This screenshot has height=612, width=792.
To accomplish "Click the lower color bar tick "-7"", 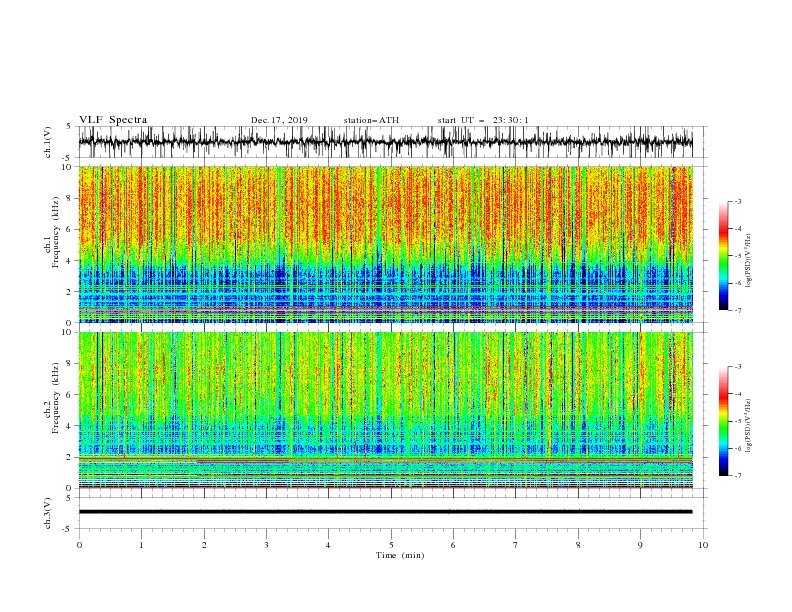I will [738, 476].
